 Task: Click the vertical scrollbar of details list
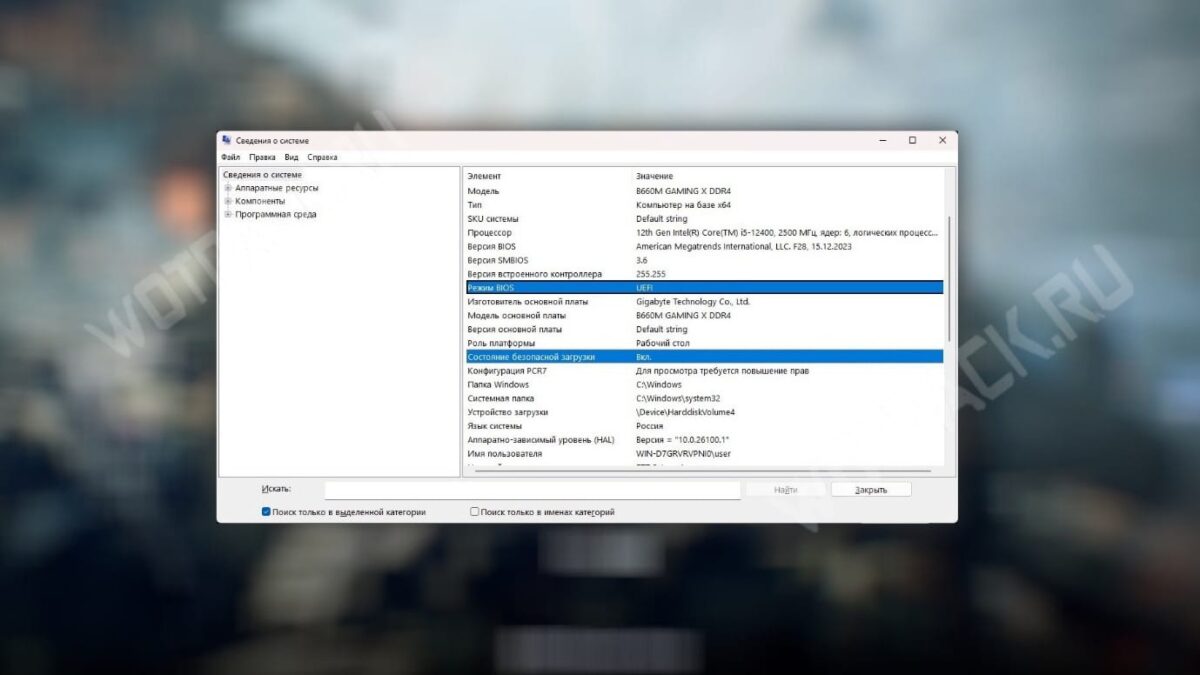coord(949,320)
